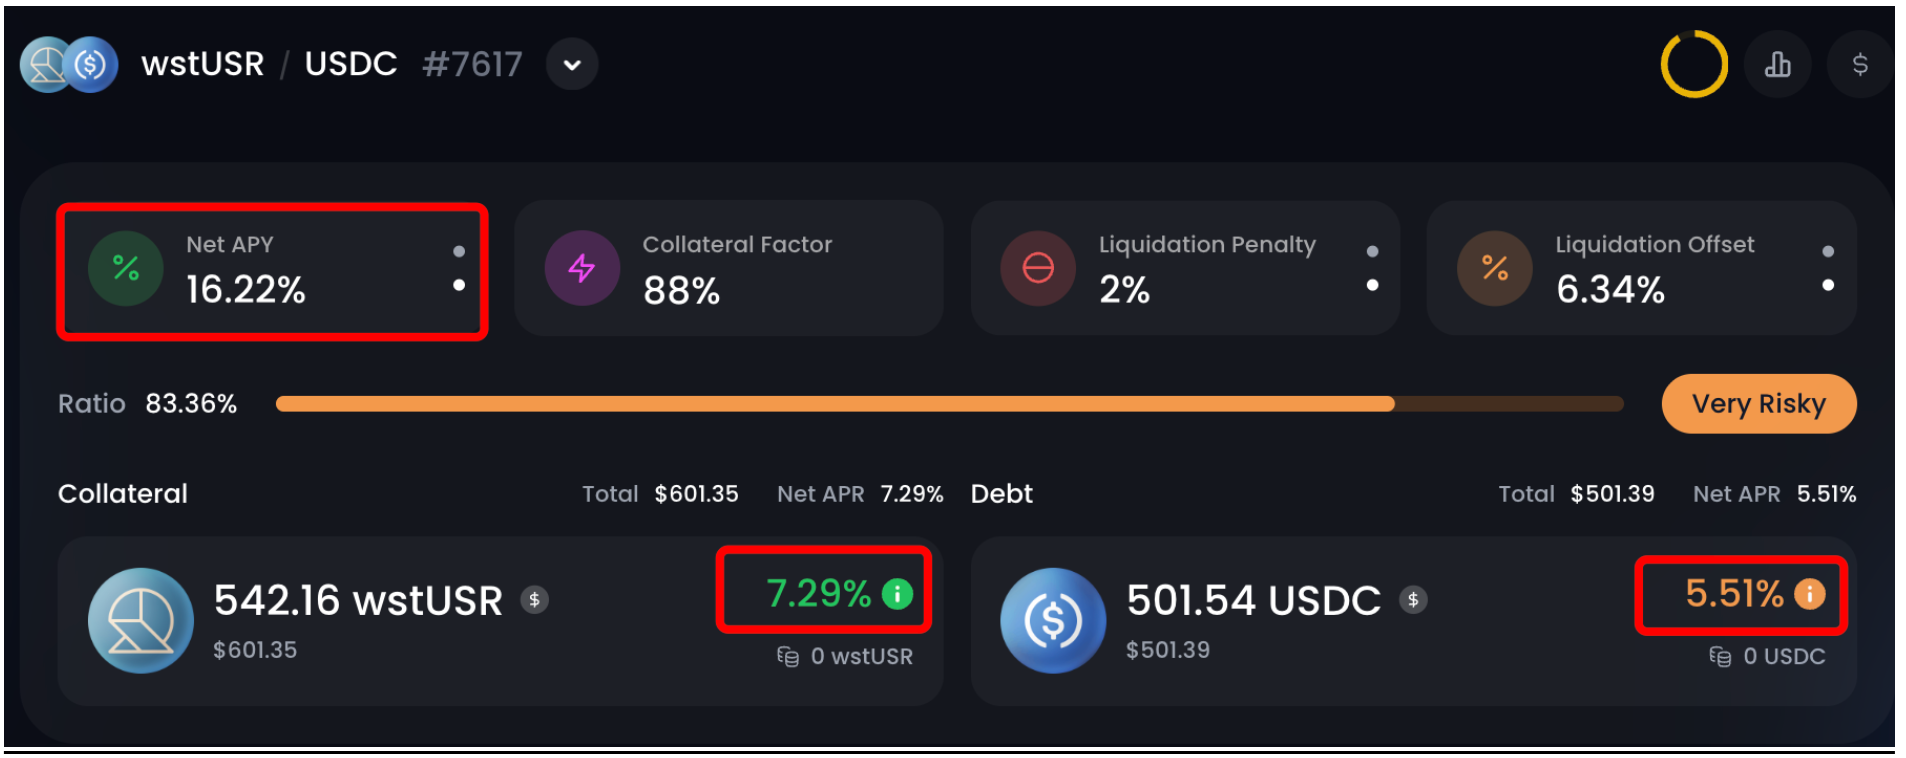Viewport: 1906px width, 758px height.
Task: Click the wstUSR/USDC pair token logo
Action: click(69, 65)
